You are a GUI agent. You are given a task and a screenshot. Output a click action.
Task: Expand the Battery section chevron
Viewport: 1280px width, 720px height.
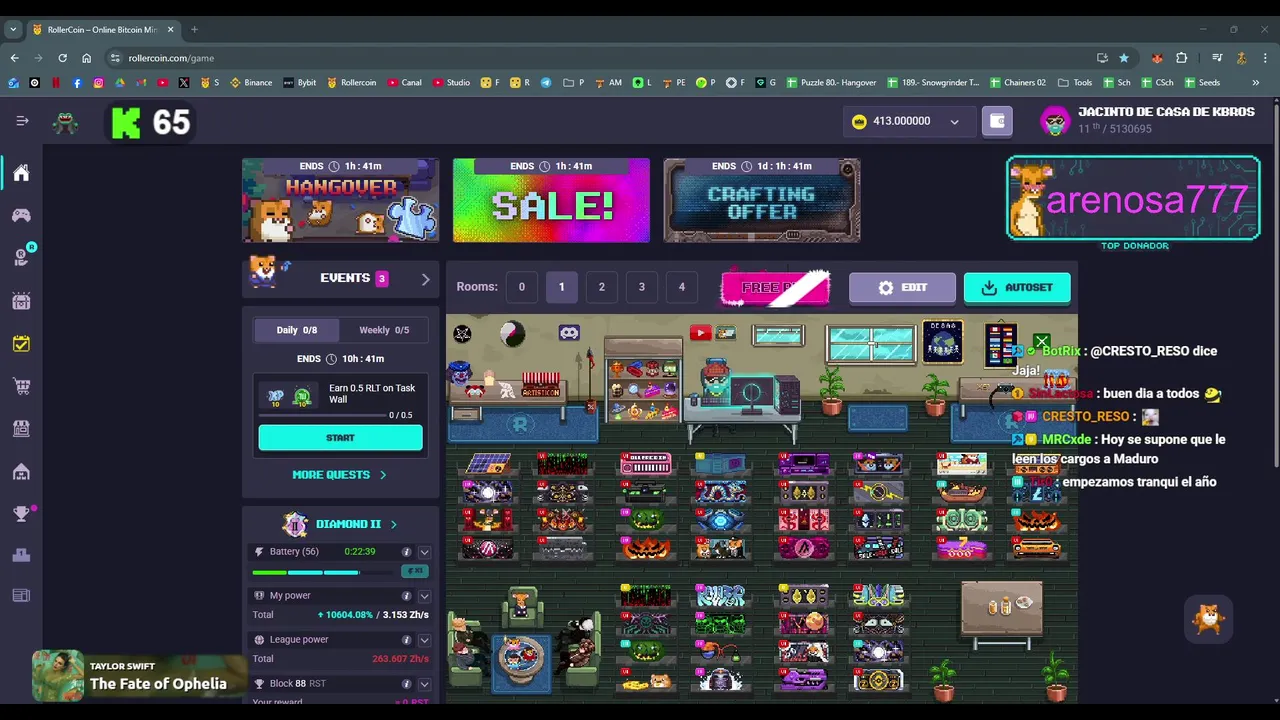click(x=424, y=552)
